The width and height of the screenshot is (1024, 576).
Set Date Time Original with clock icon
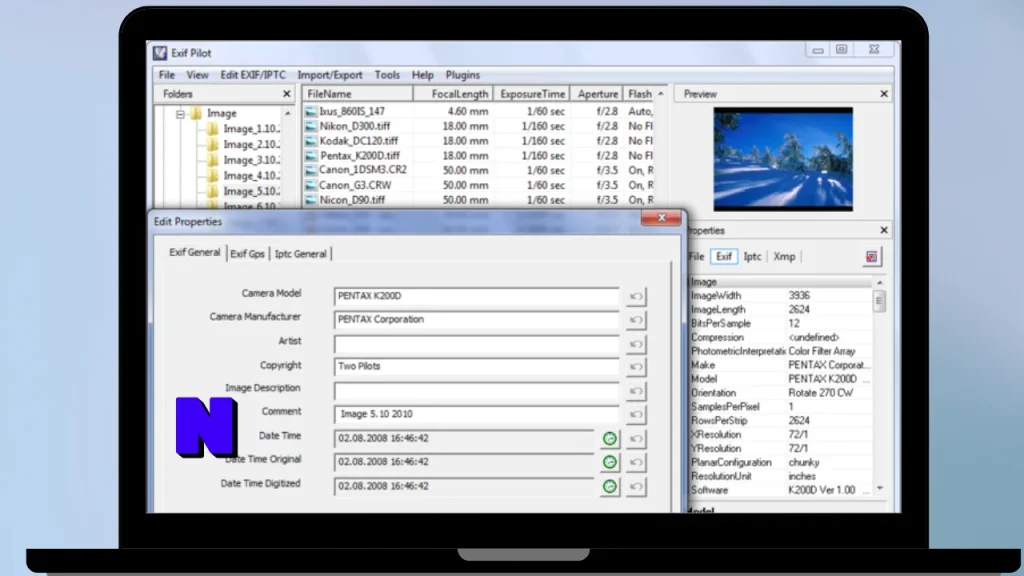(609, 462)
